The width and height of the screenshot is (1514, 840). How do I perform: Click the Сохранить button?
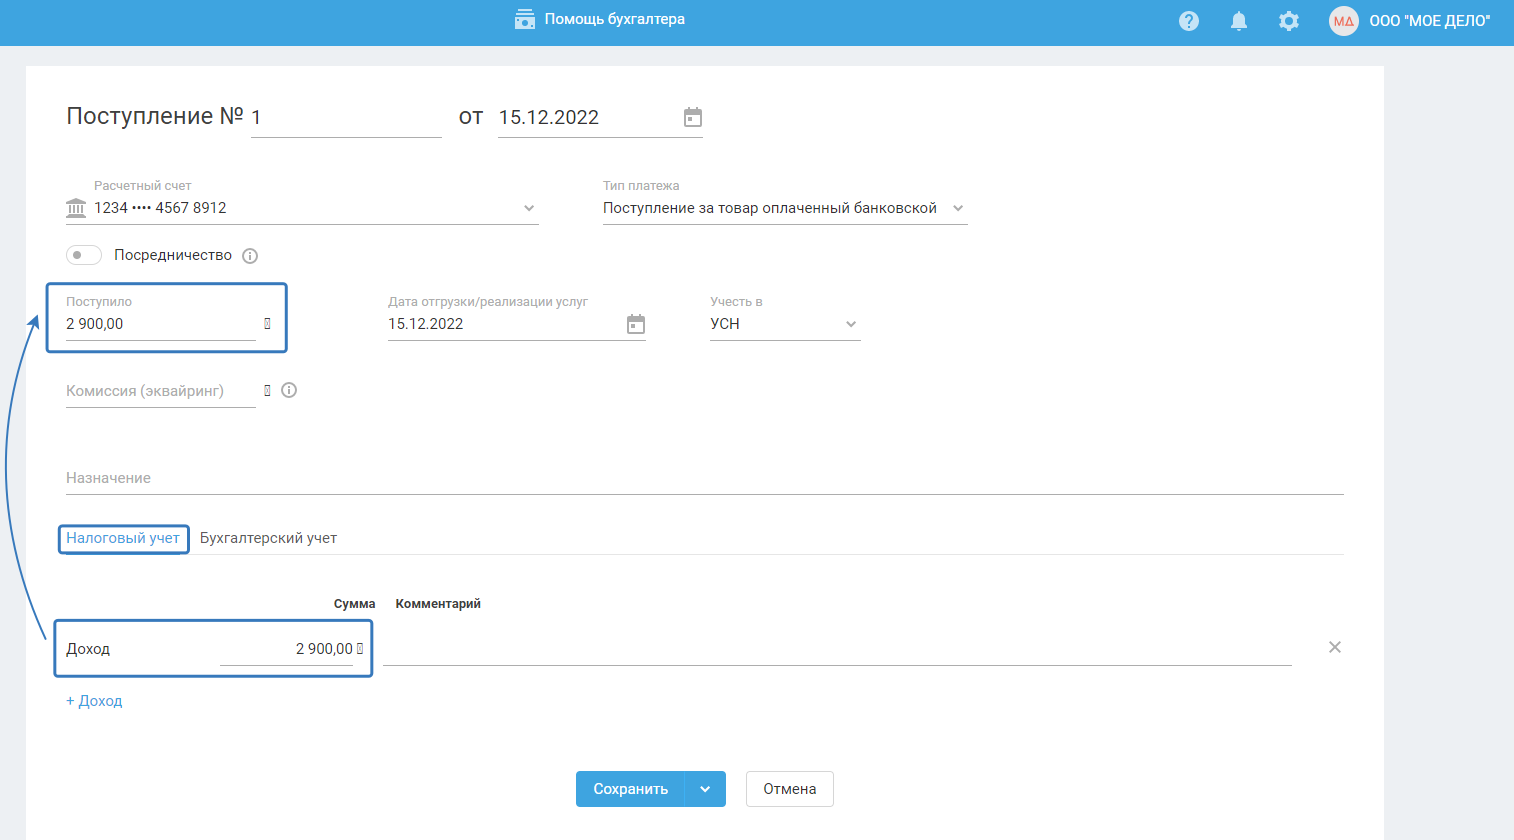pyautogui.click(x=630, y=789)
